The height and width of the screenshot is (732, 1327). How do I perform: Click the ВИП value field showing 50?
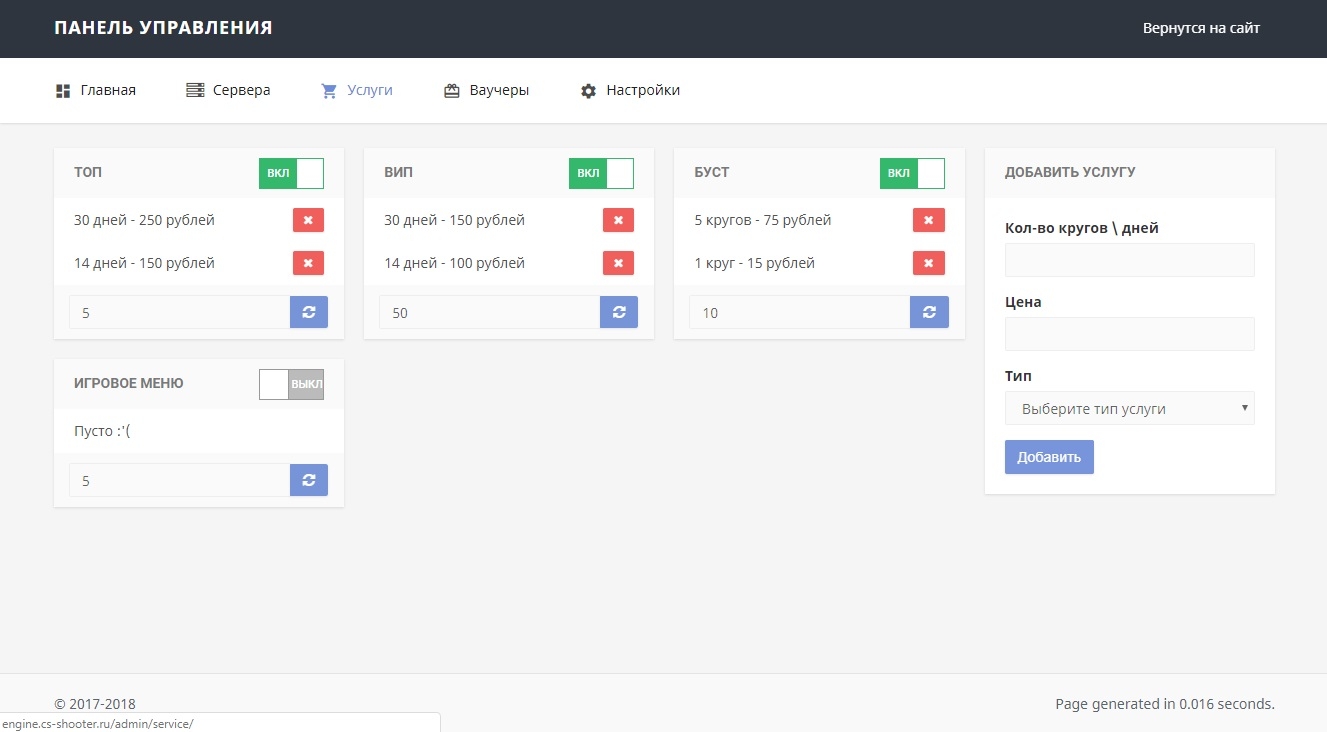pos(490,312)
